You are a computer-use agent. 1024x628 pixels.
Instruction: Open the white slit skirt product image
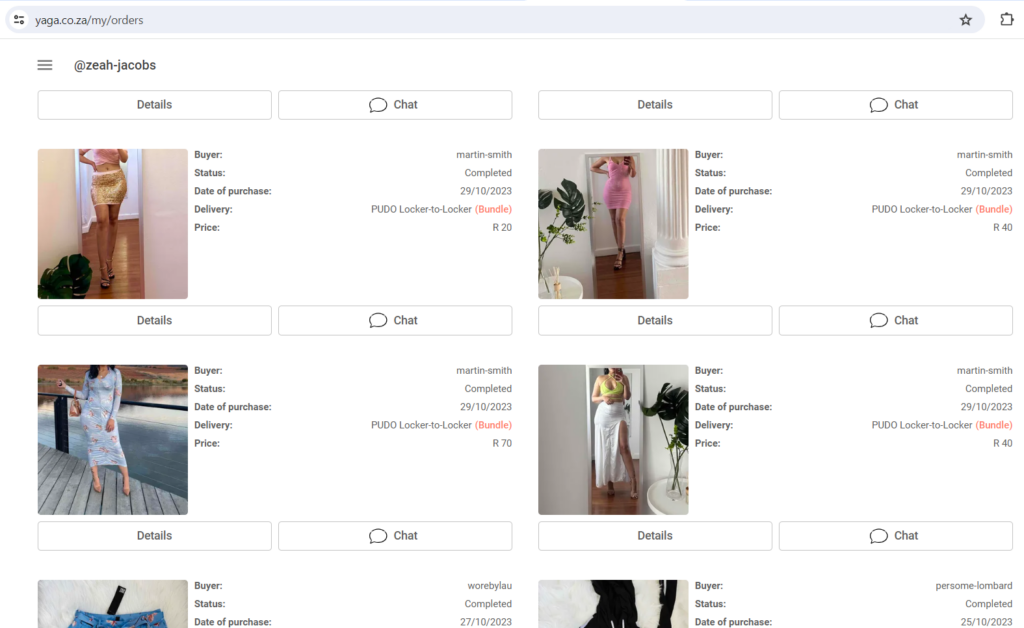(x=613, y=440)
